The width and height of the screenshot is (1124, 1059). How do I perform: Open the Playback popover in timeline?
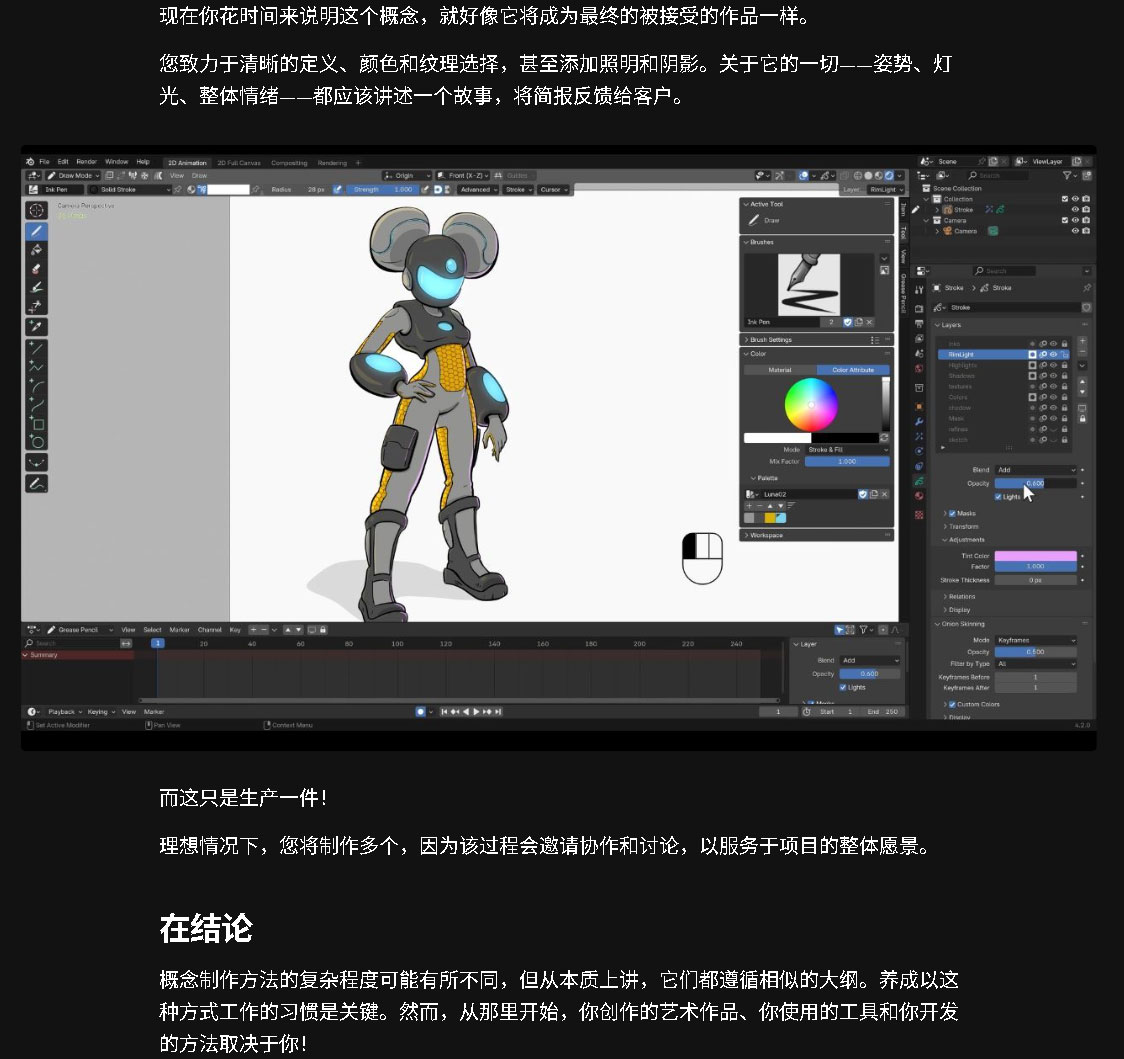[65, 712]
